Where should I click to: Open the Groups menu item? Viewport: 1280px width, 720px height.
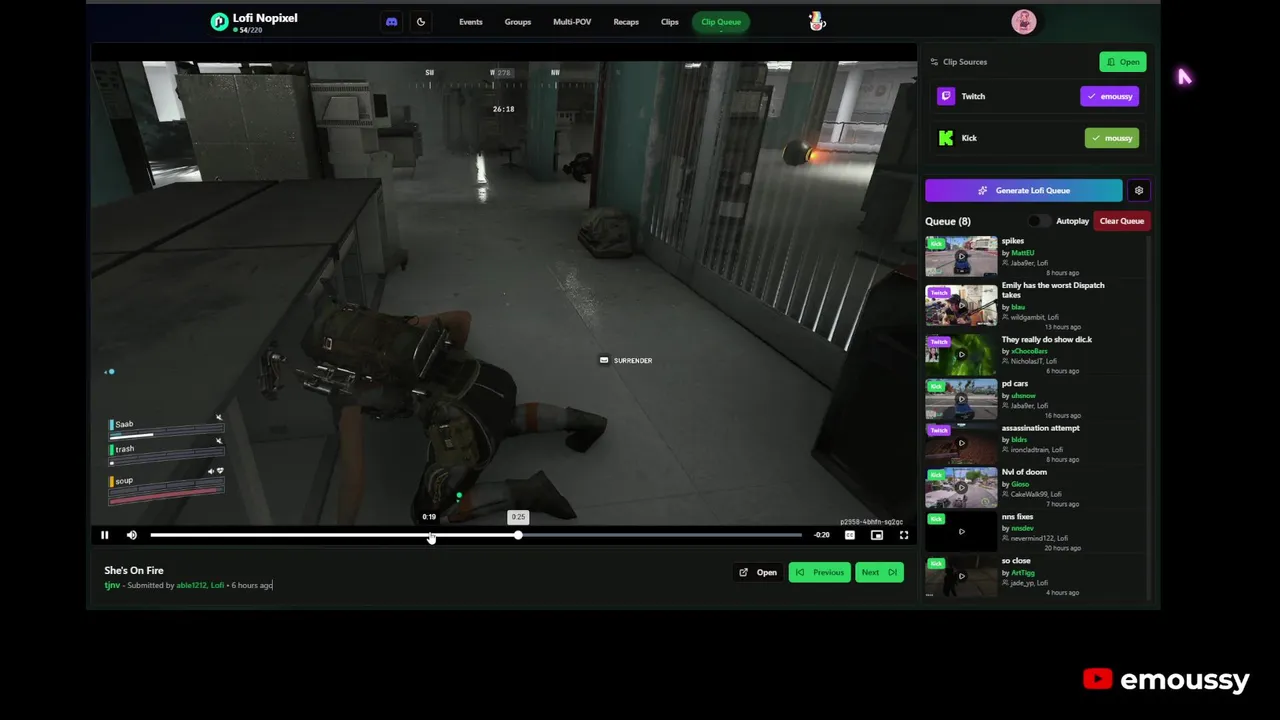pyautogui.click(x=518, y=22)
